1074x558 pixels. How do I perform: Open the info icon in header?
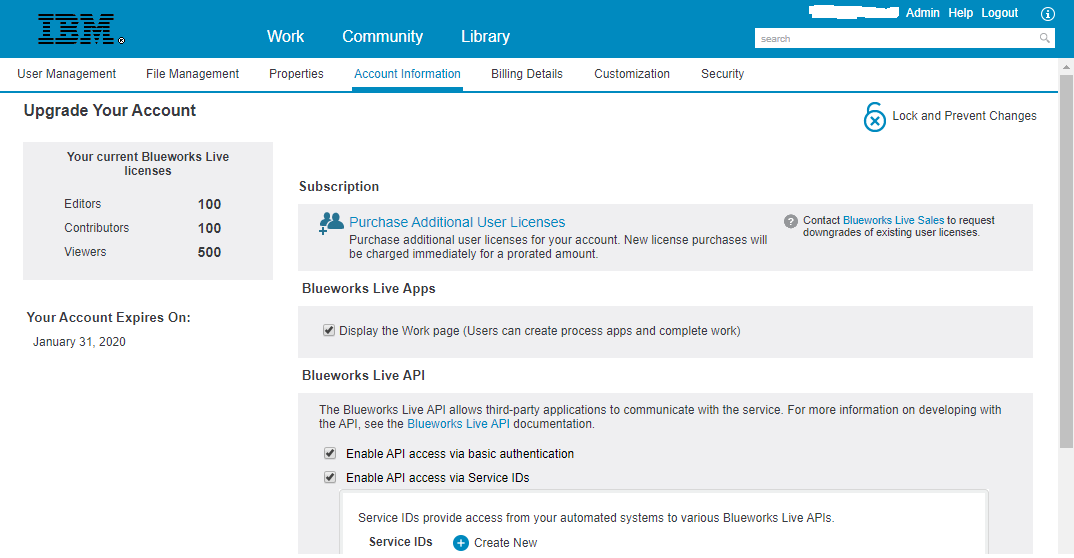(x=1047, y=14)
